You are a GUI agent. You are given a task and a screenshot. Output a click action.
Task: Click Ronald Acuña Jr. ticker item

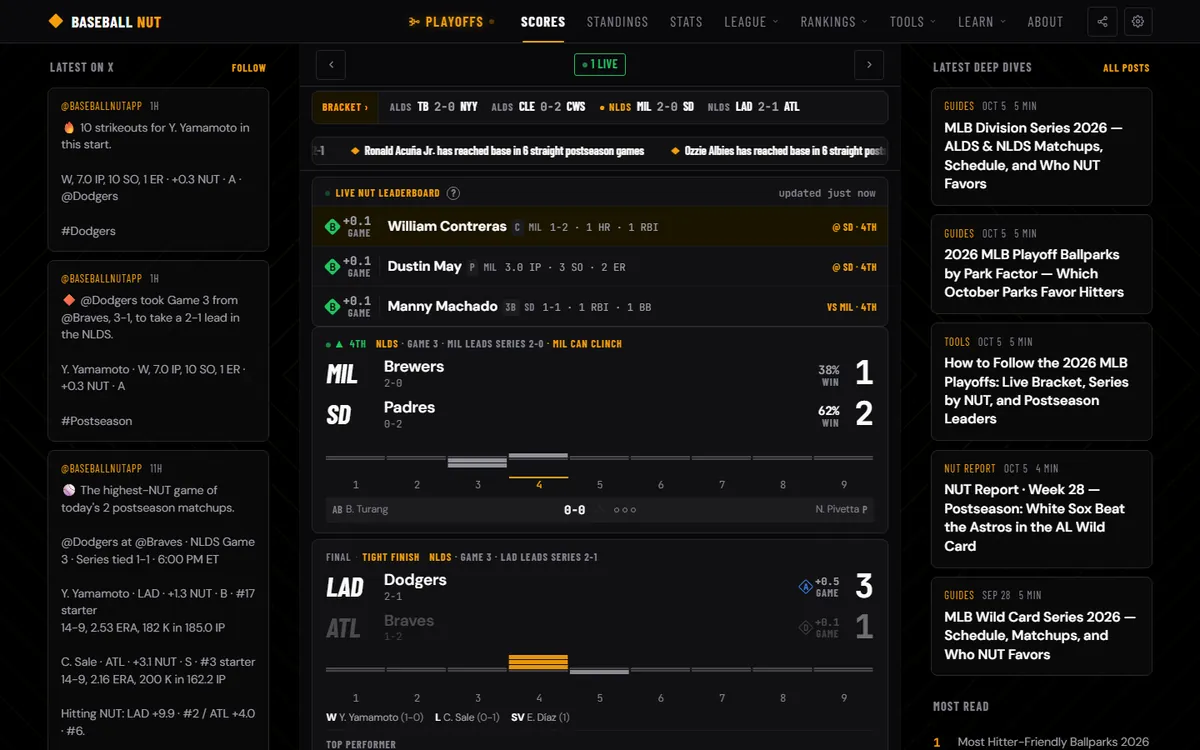tap(497, 151)
